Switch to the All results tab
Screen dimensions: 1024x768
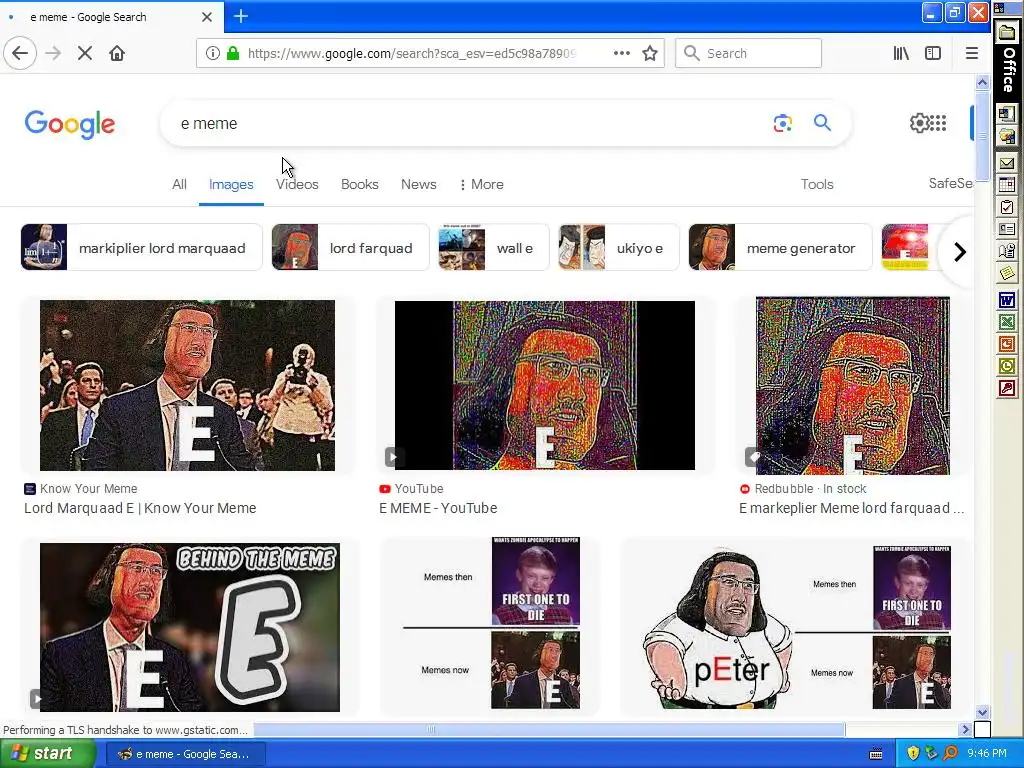click(x=179, y=185)
